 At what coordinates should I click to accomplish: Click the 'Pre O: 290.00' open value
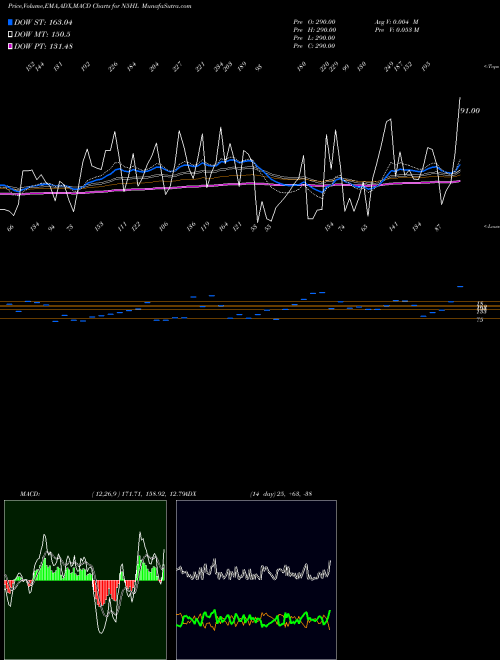[314, 22]
